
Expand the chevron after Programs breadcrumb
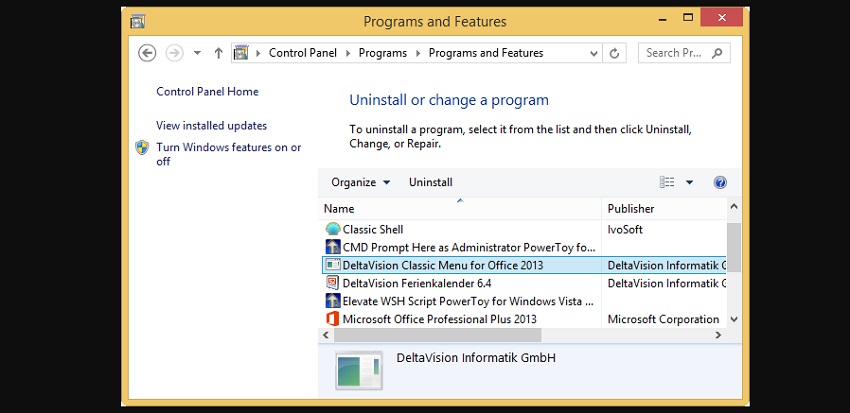[x=418, y=53]
